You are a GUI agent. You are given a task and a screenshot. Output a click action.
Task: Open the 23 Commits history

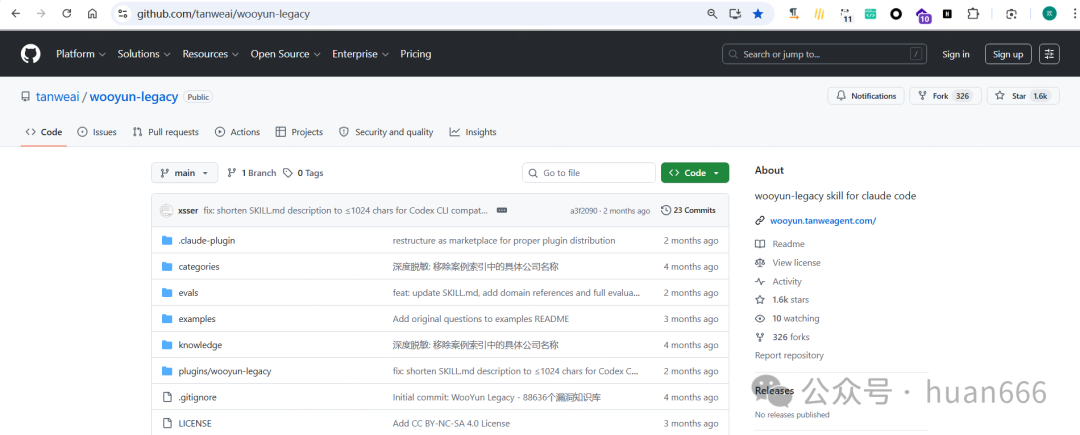[x=688, y=210]
